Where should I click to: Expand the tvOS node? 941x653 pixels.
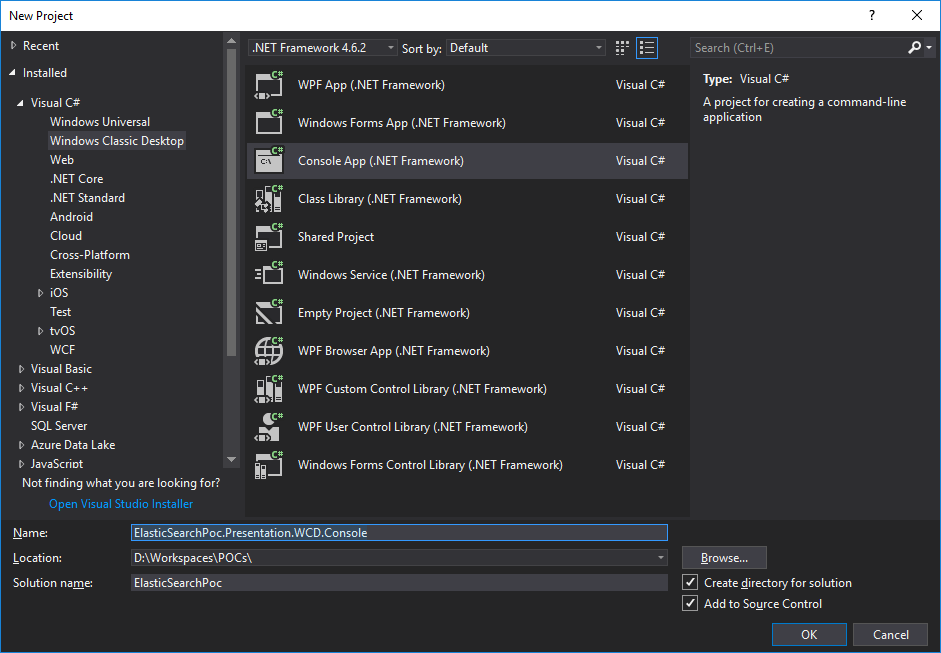point(40,331)
